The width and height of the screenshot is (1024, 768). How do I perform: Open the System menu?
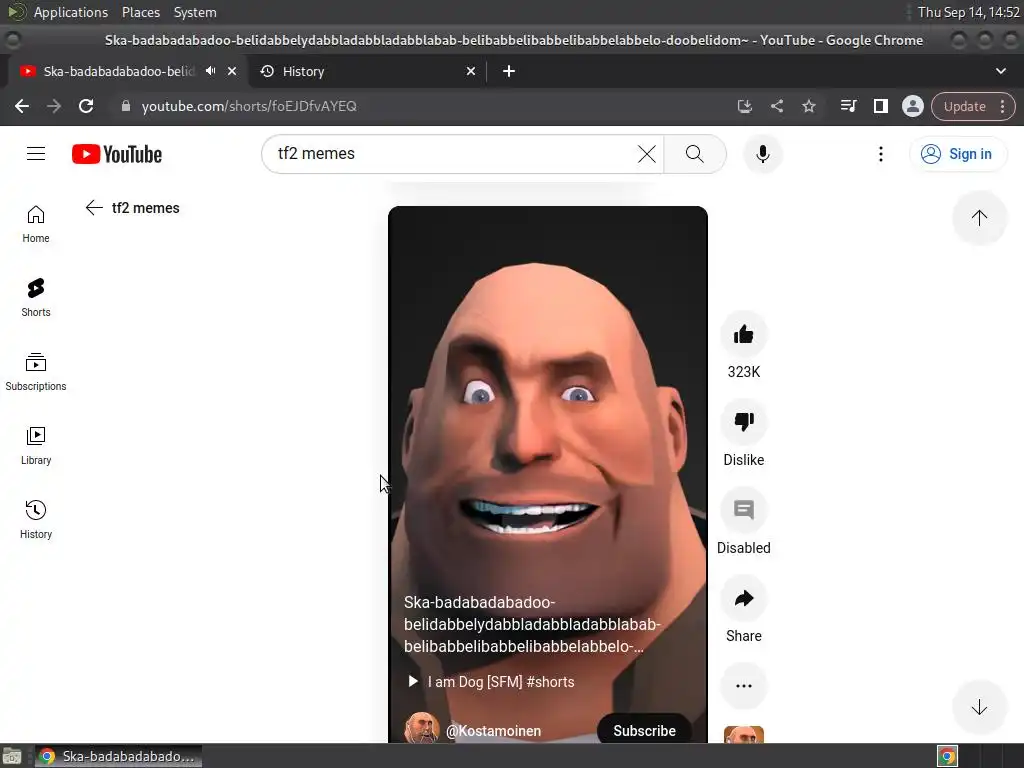click(195, 12)
